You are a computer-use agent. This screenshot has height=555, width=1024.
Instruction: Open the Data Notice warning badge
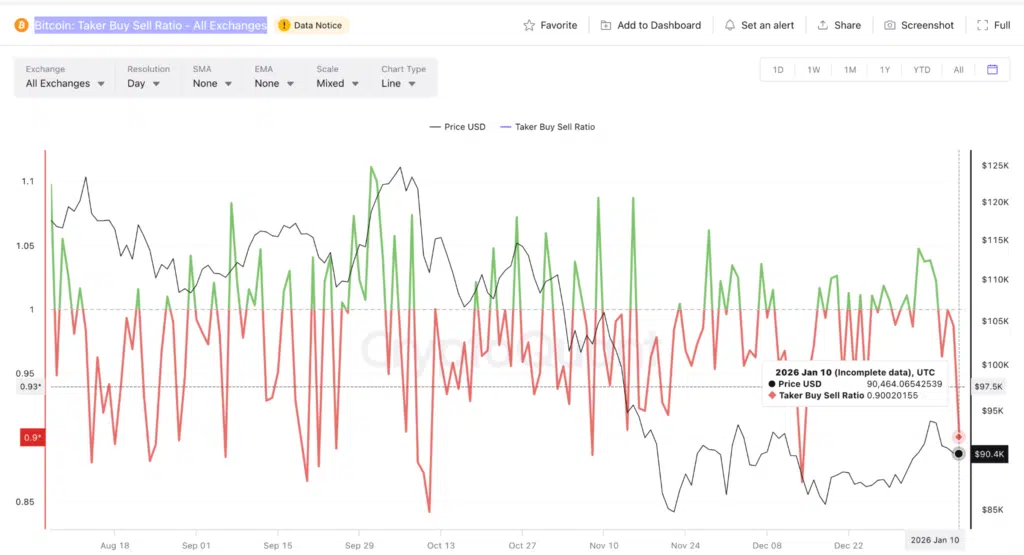click(312, 25)
